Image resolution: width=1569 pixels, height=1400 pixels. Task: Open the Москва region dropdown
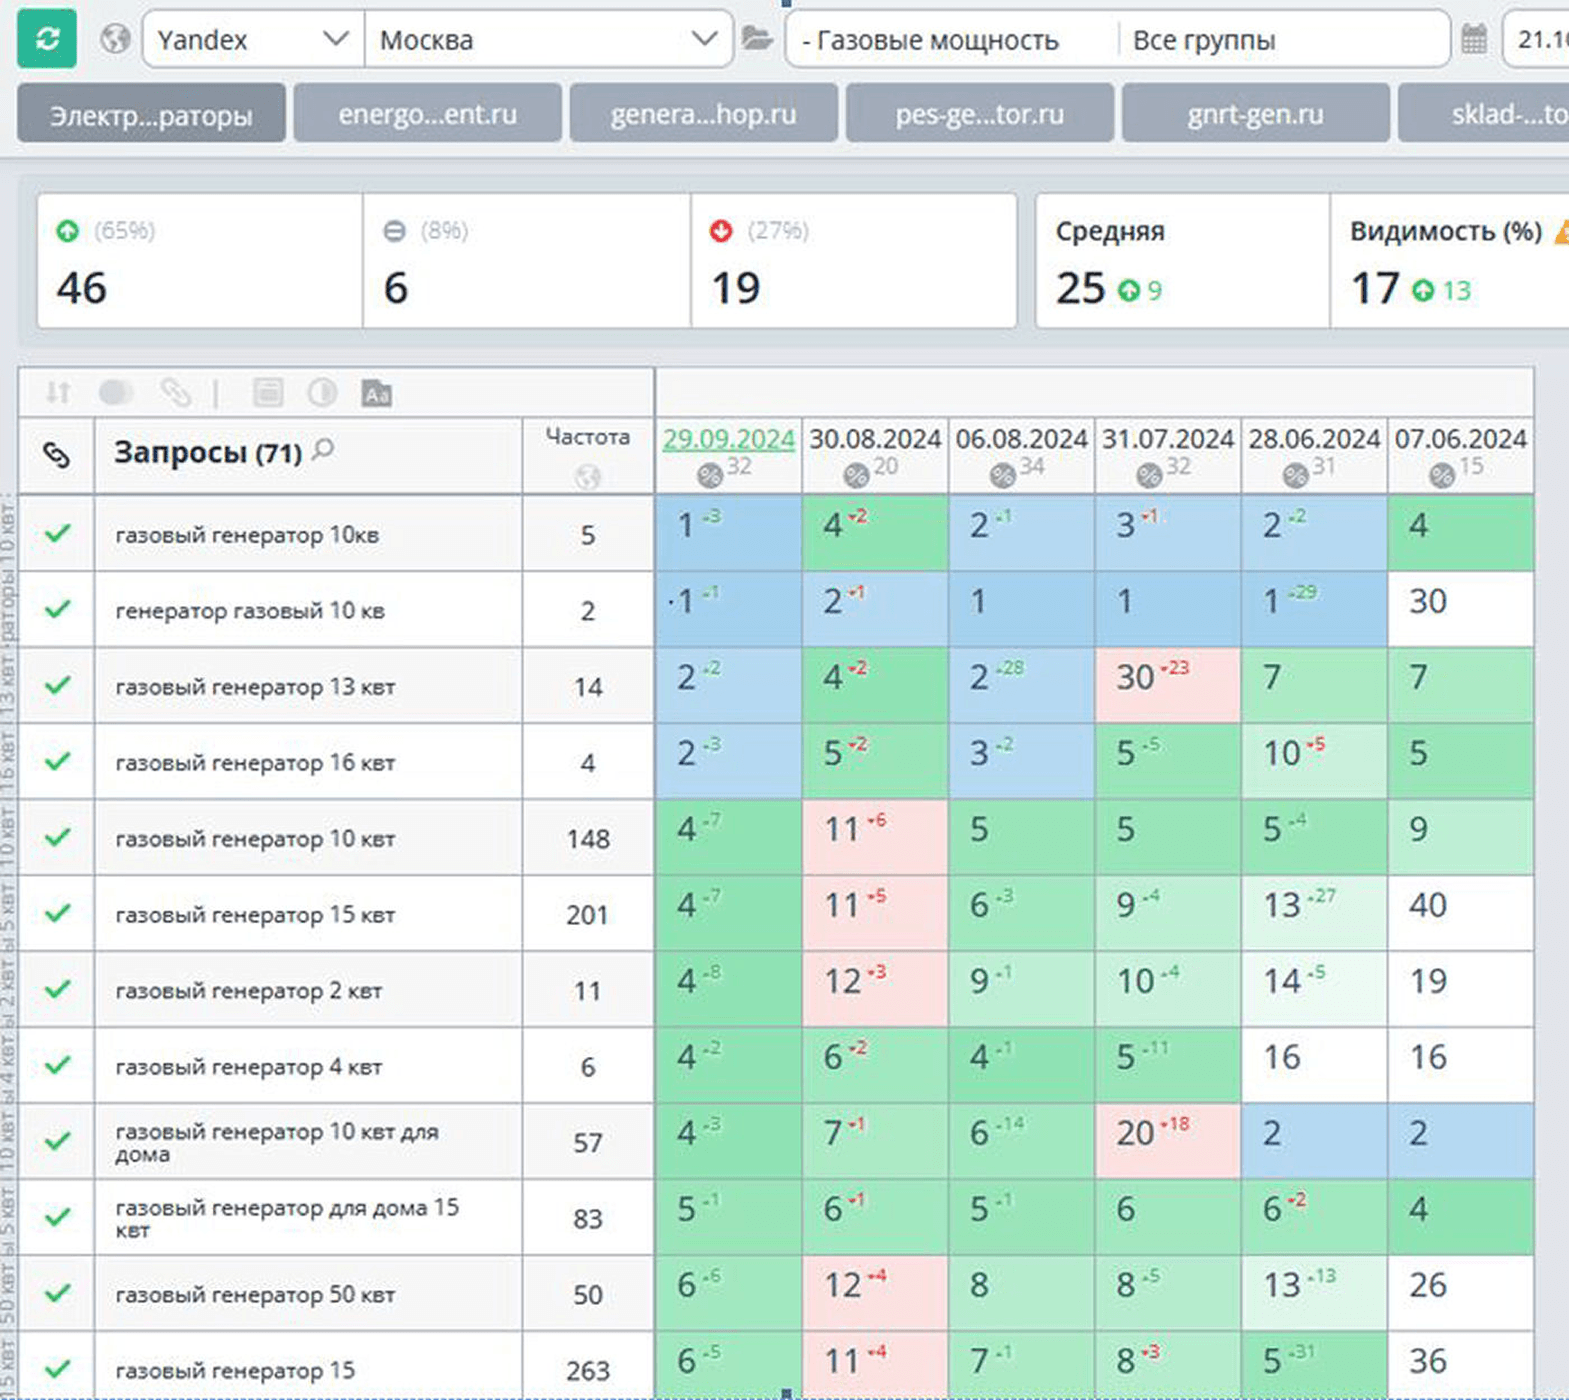coord(548,40)
